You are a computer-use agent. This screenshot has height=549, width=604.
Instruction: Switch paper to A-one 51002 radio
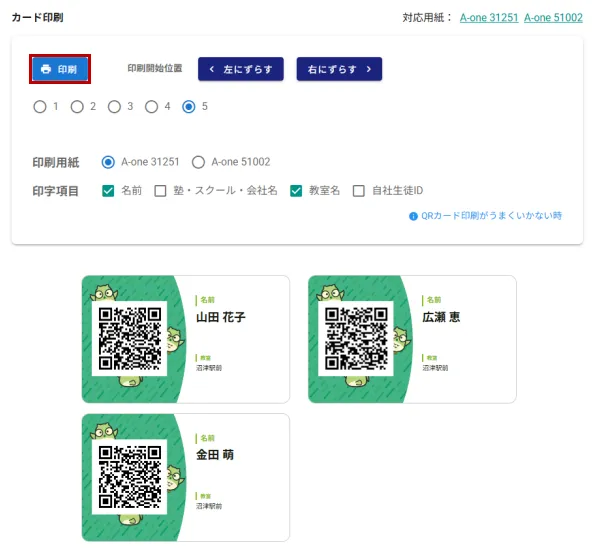199,162
